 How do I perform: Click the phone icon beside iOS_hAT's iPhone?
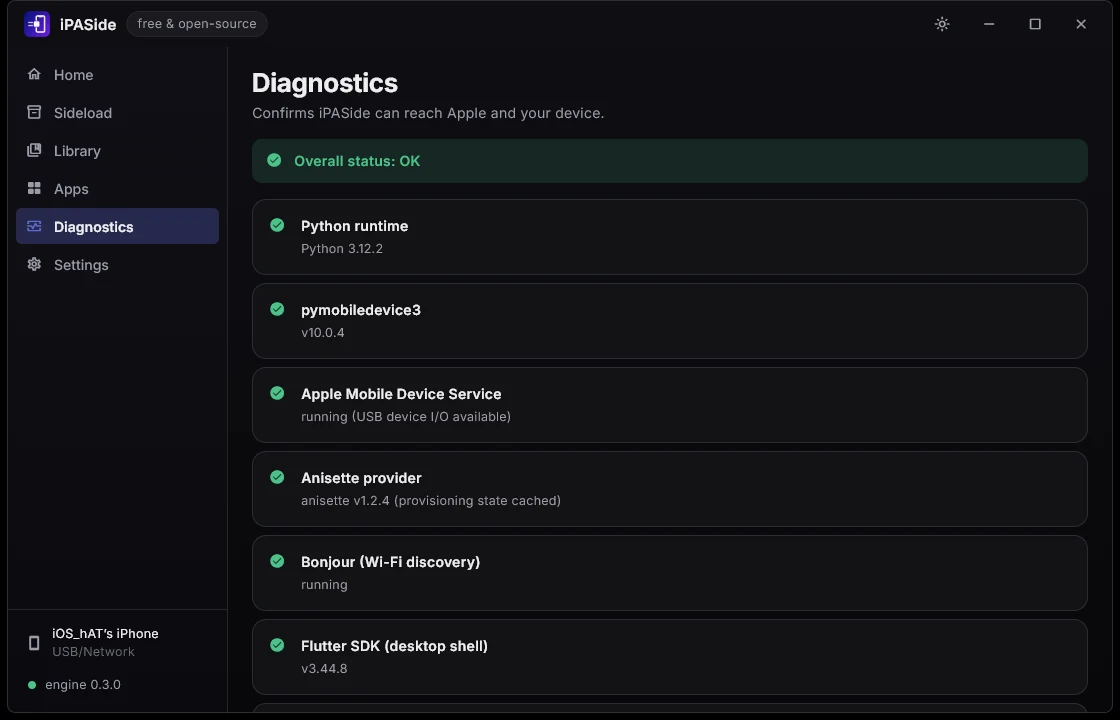coord(34,642)
